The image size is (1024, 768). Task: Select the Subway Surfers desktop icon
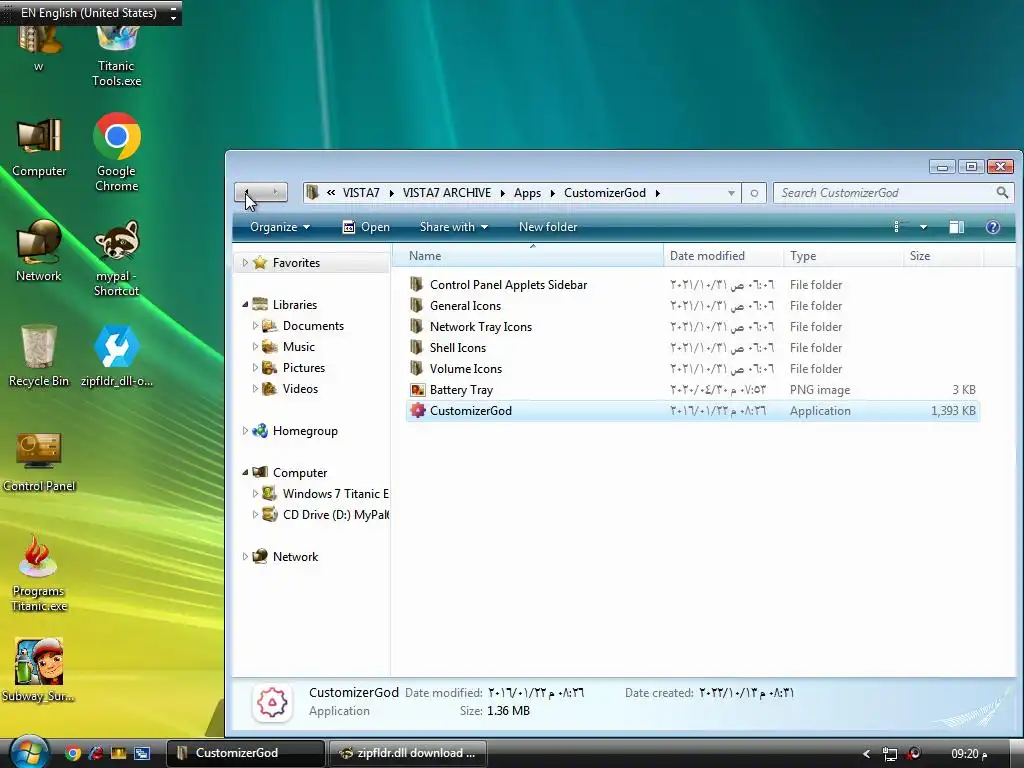pyautogui.click(x=39, y=670)
